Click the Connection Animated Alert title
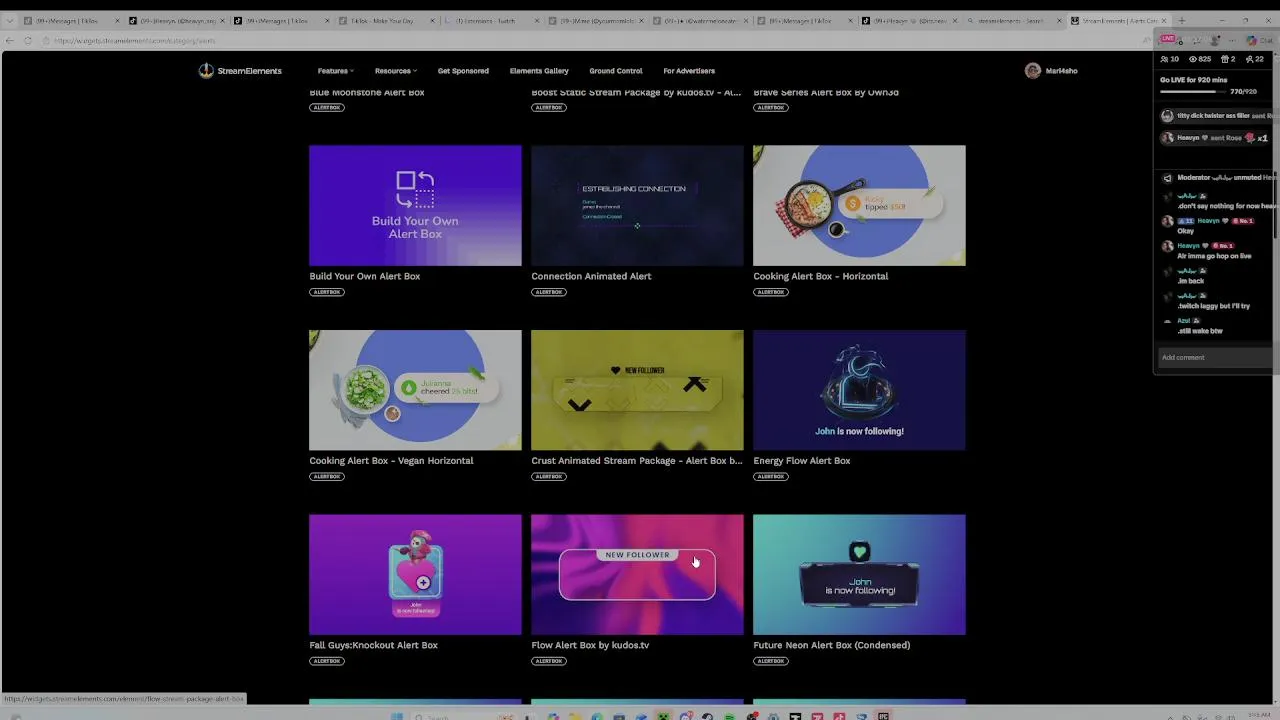The height and width of the screenshot is (720, 1280). [x=591, y=276]
